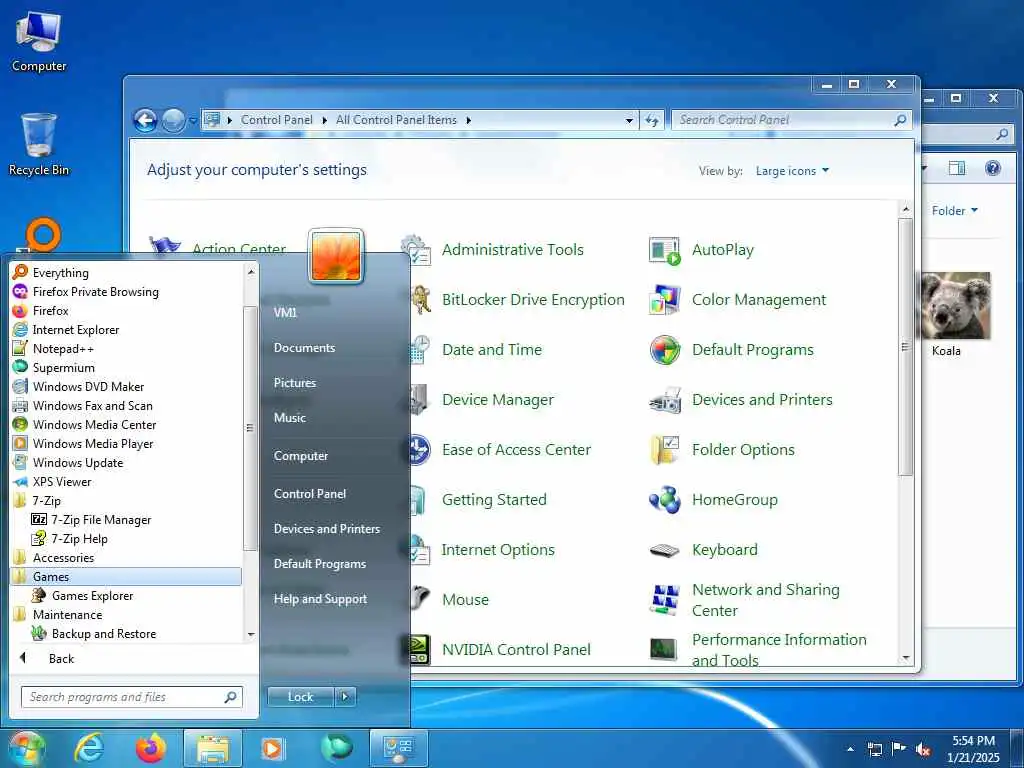
Task: Click the Color Management icon
Action: (665, 300)
